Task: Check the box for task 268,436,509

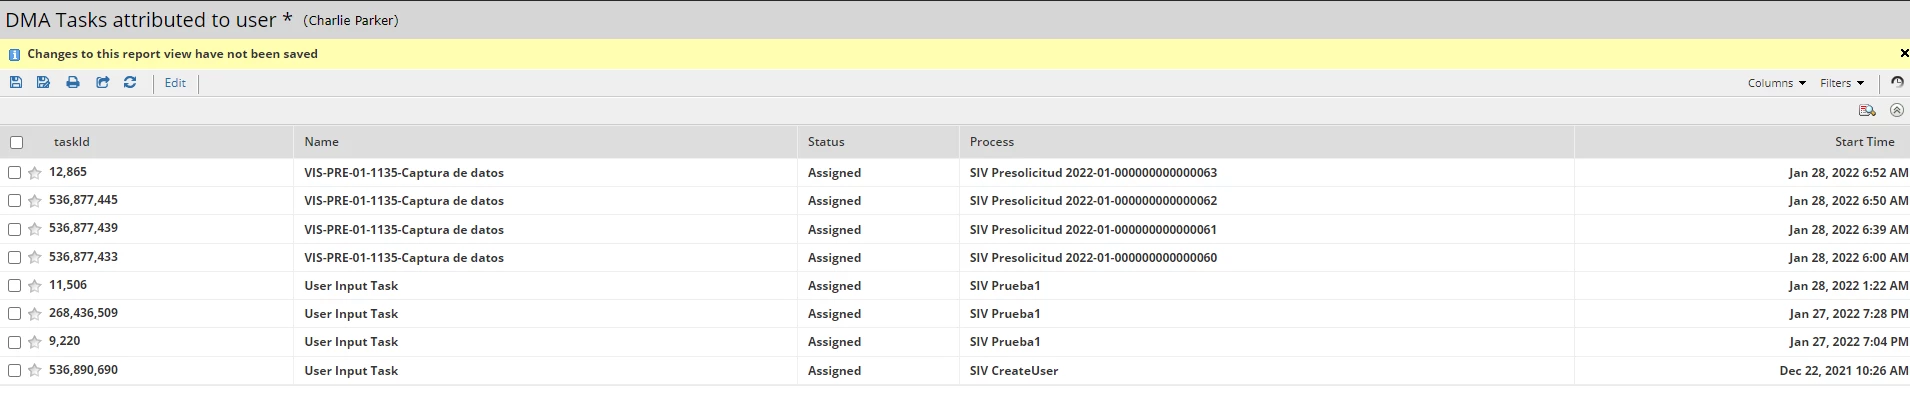Action: tap(14, 314)
